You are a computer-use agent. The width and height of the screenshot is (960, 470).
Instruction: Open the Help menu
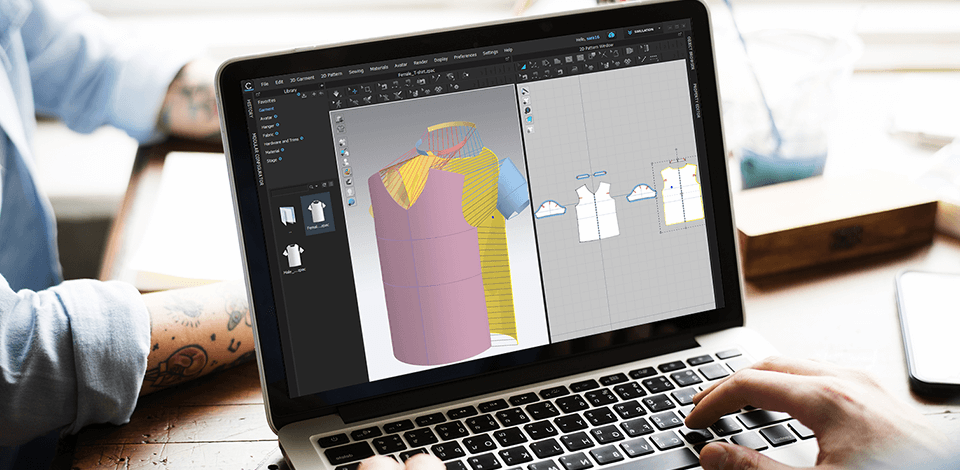click(508, 50)
